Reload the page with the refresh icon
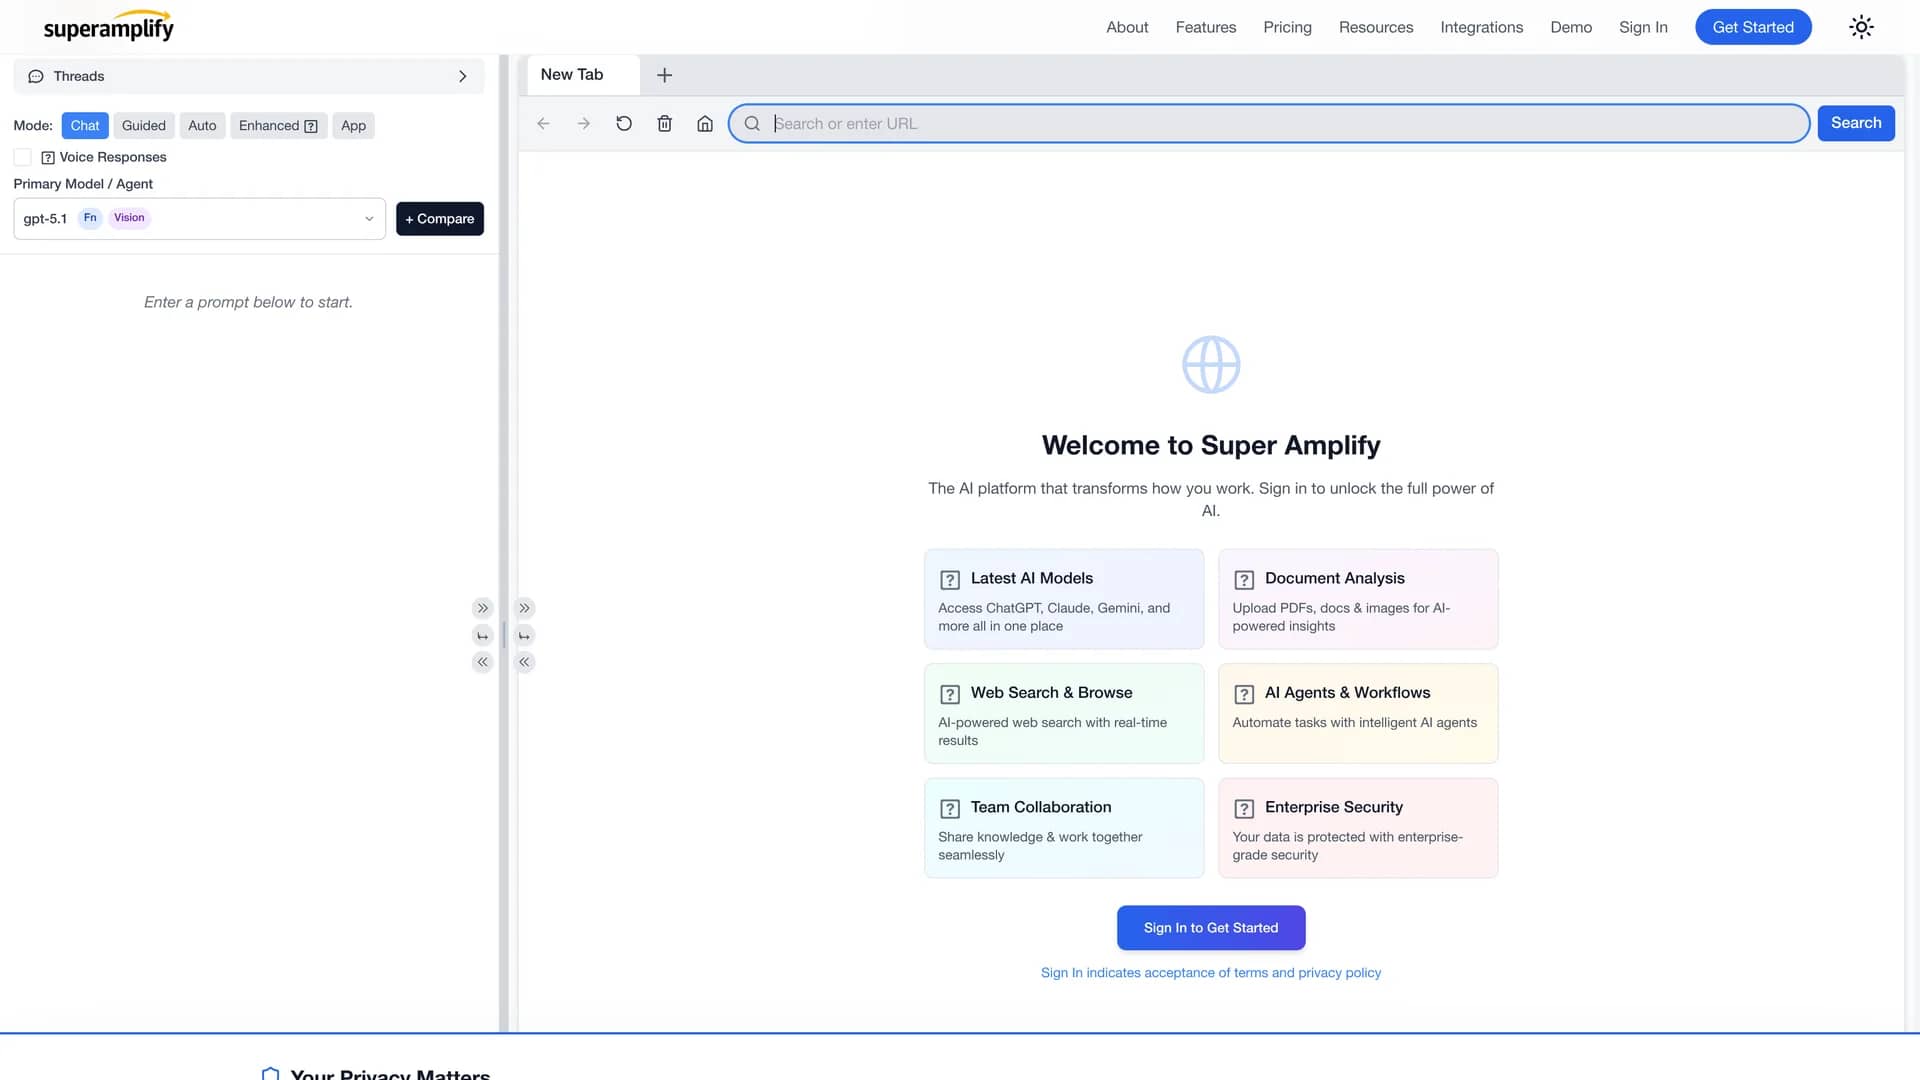Screen dimensions: 1920x1080 624,123
